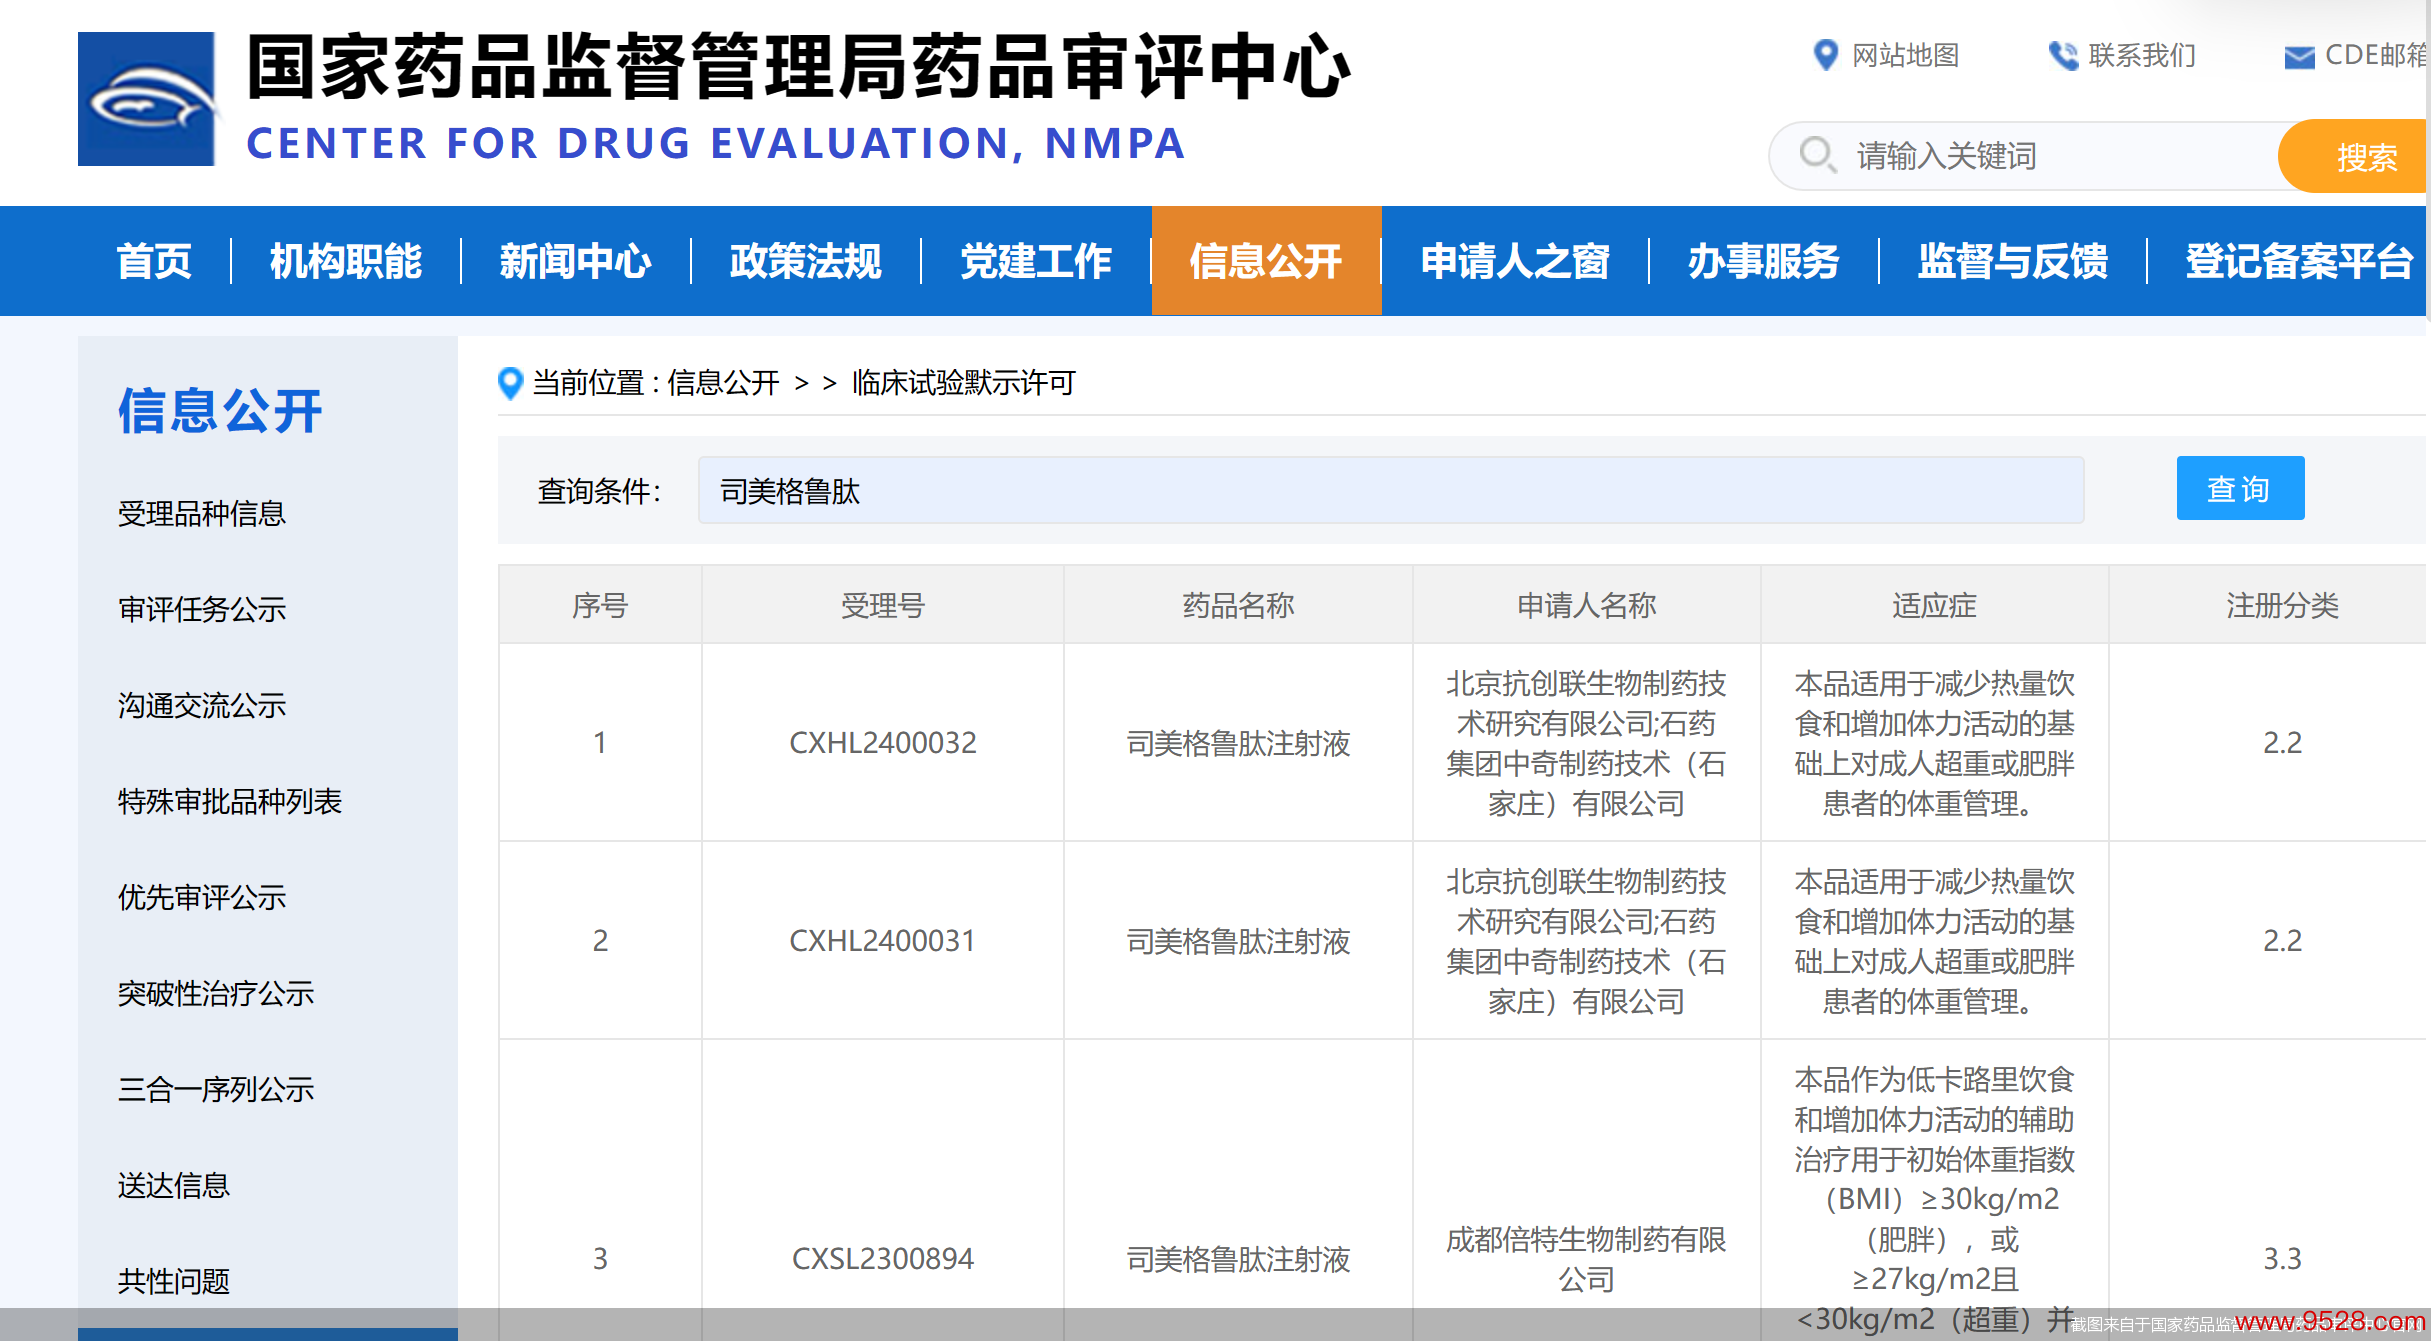
Task: Click the breadcrumb location pin icon
Action: point(510,383)
